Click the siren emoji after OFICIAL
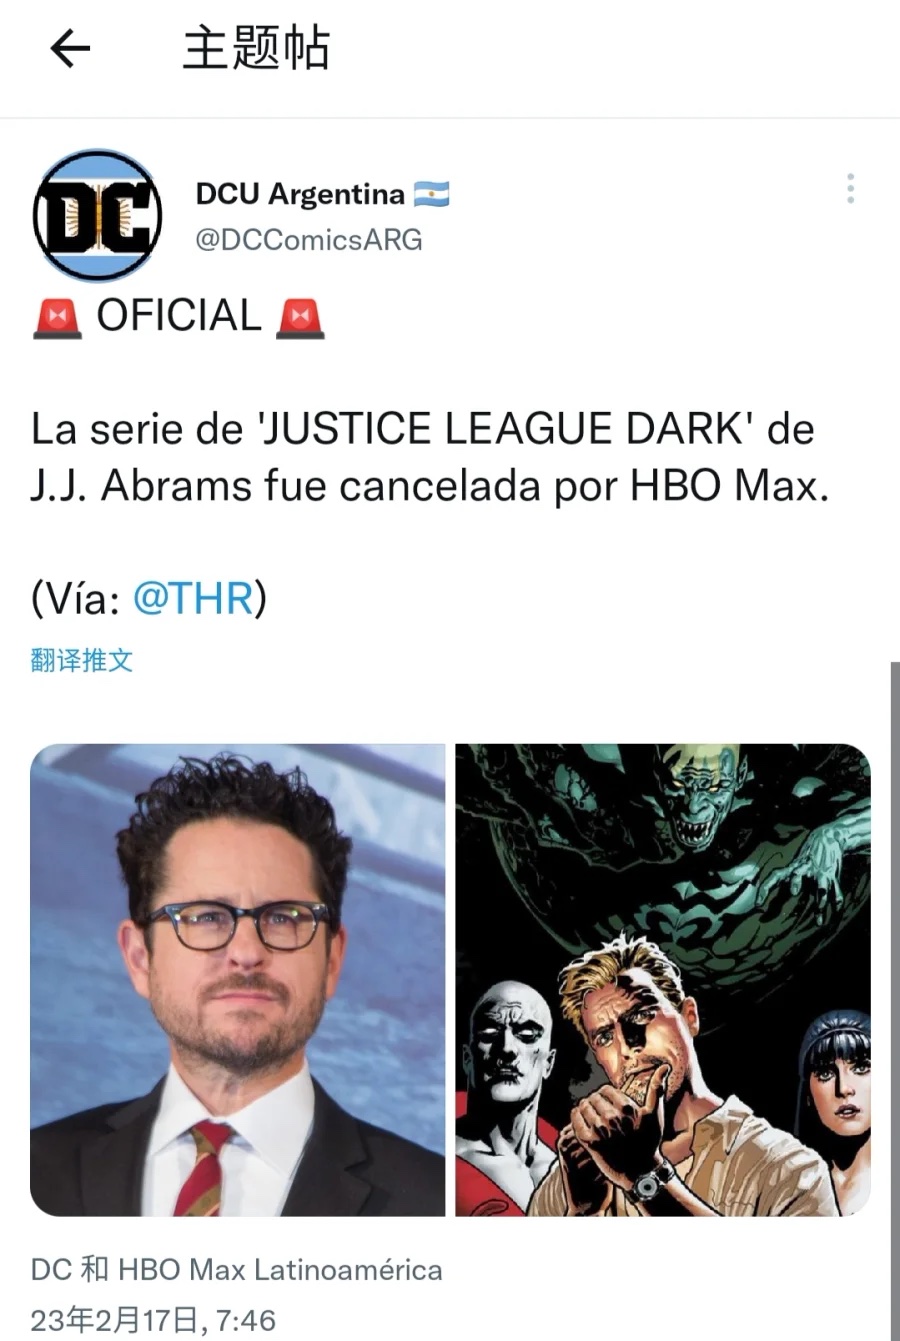Viewport: 900px width, 1341px height. 300,318
